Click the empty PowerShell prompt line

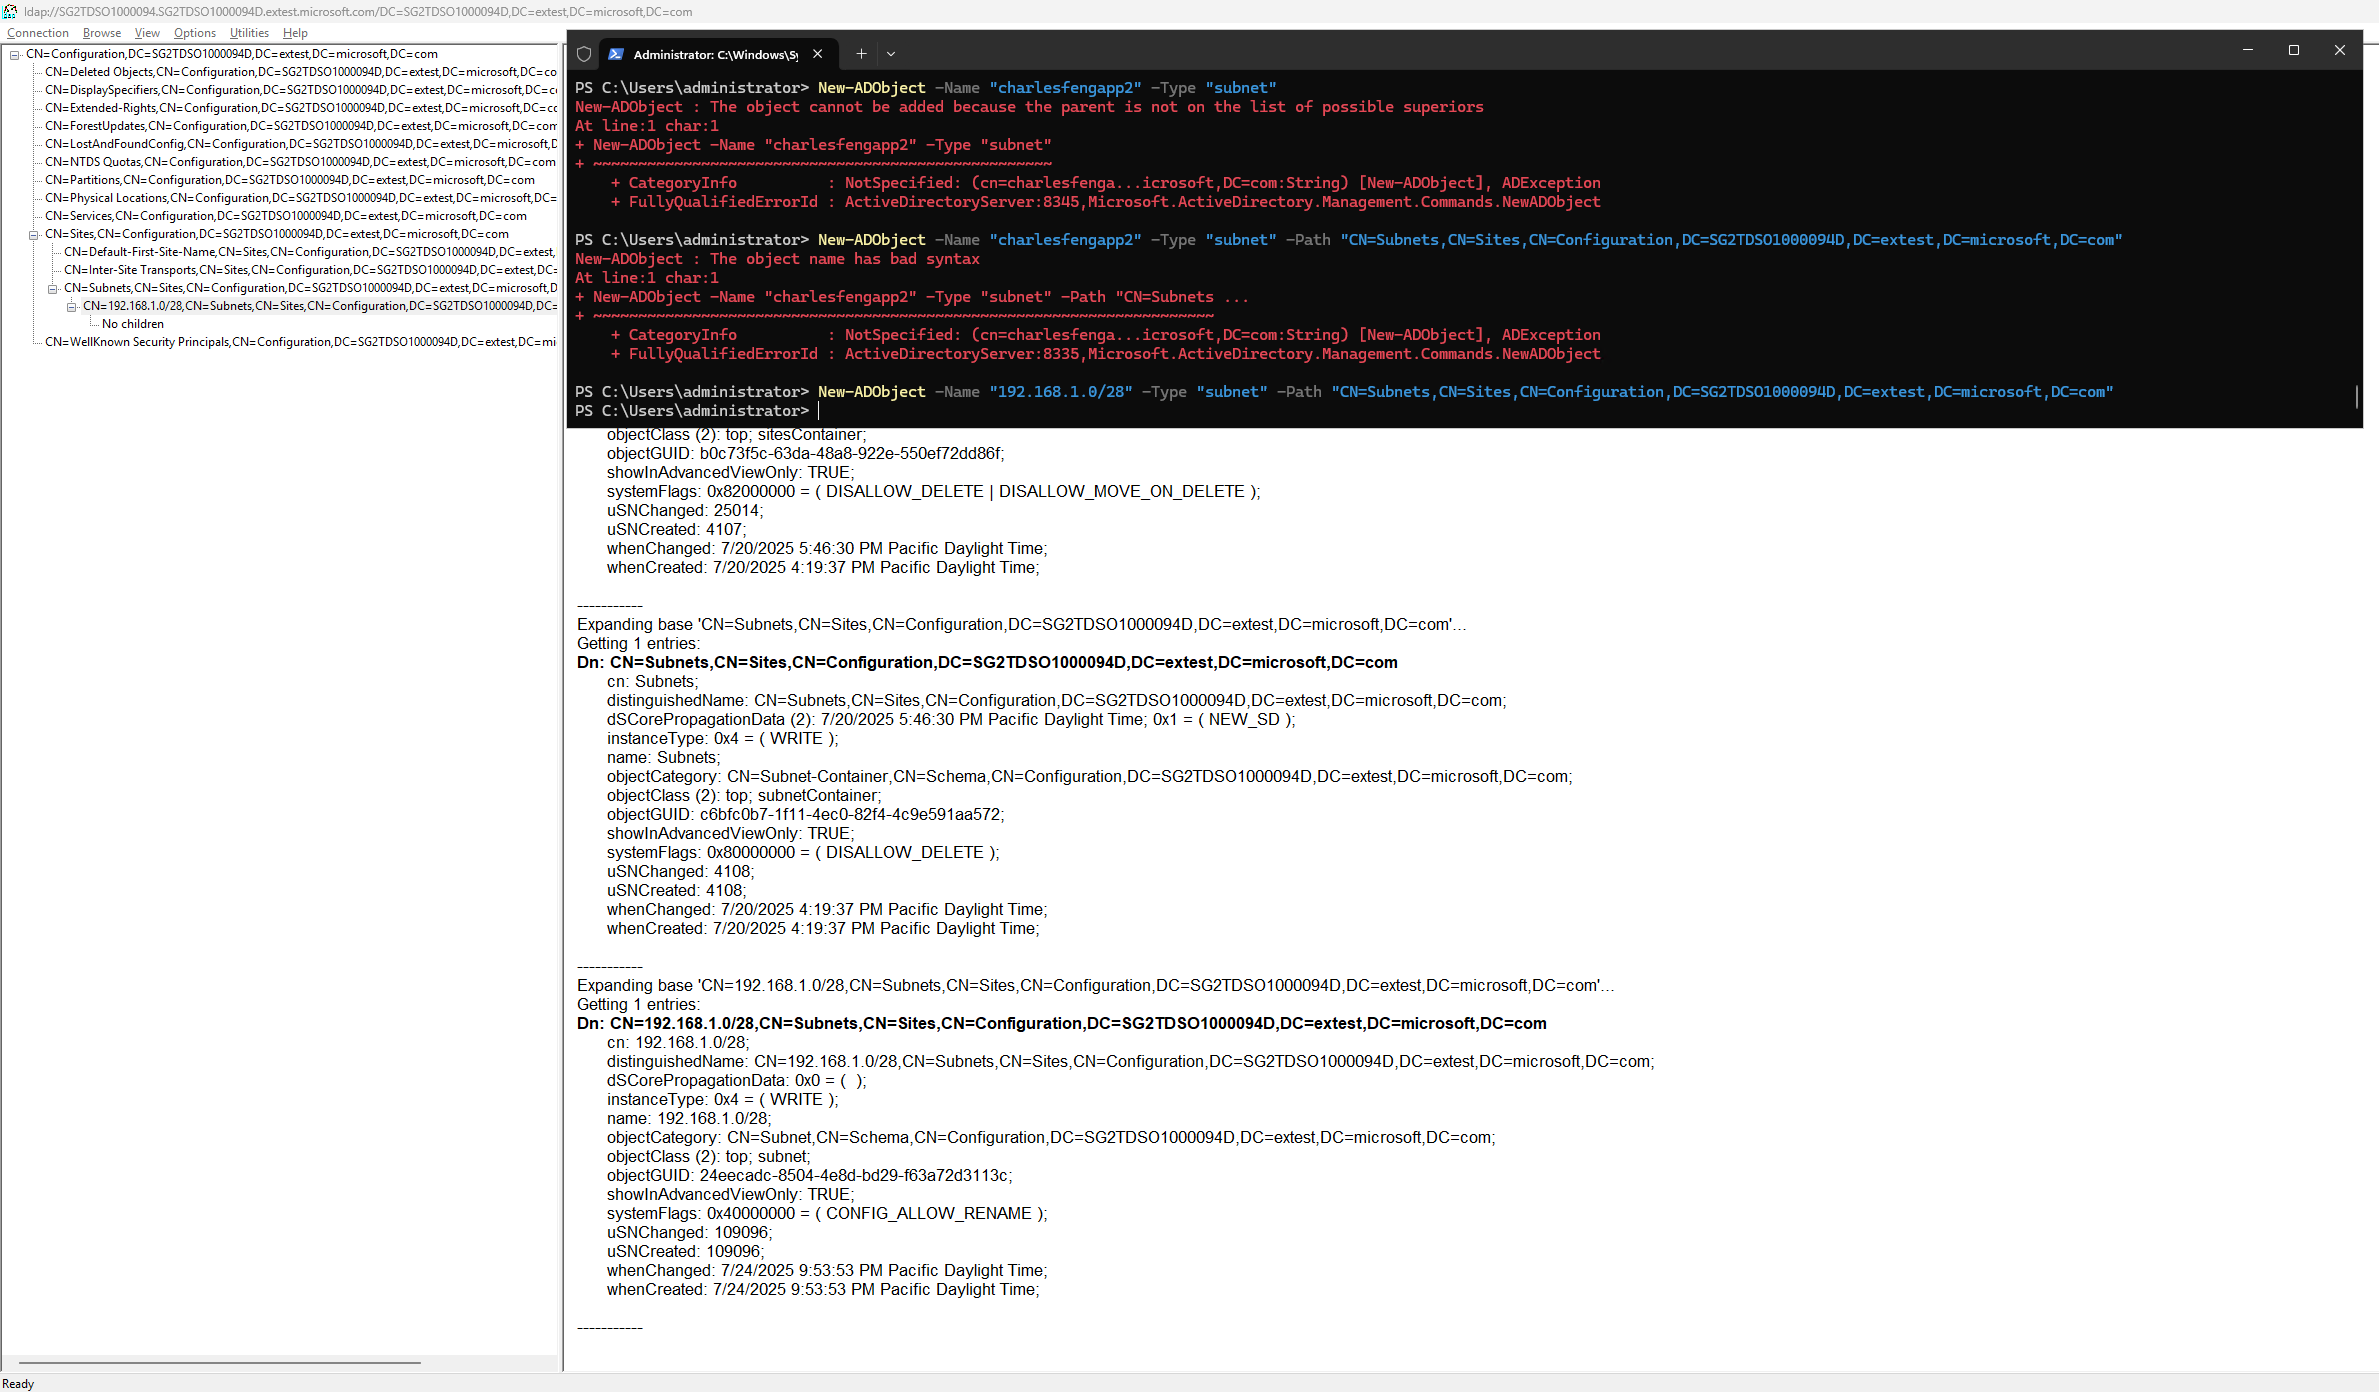pyautogui.click(x=698, y=411)
